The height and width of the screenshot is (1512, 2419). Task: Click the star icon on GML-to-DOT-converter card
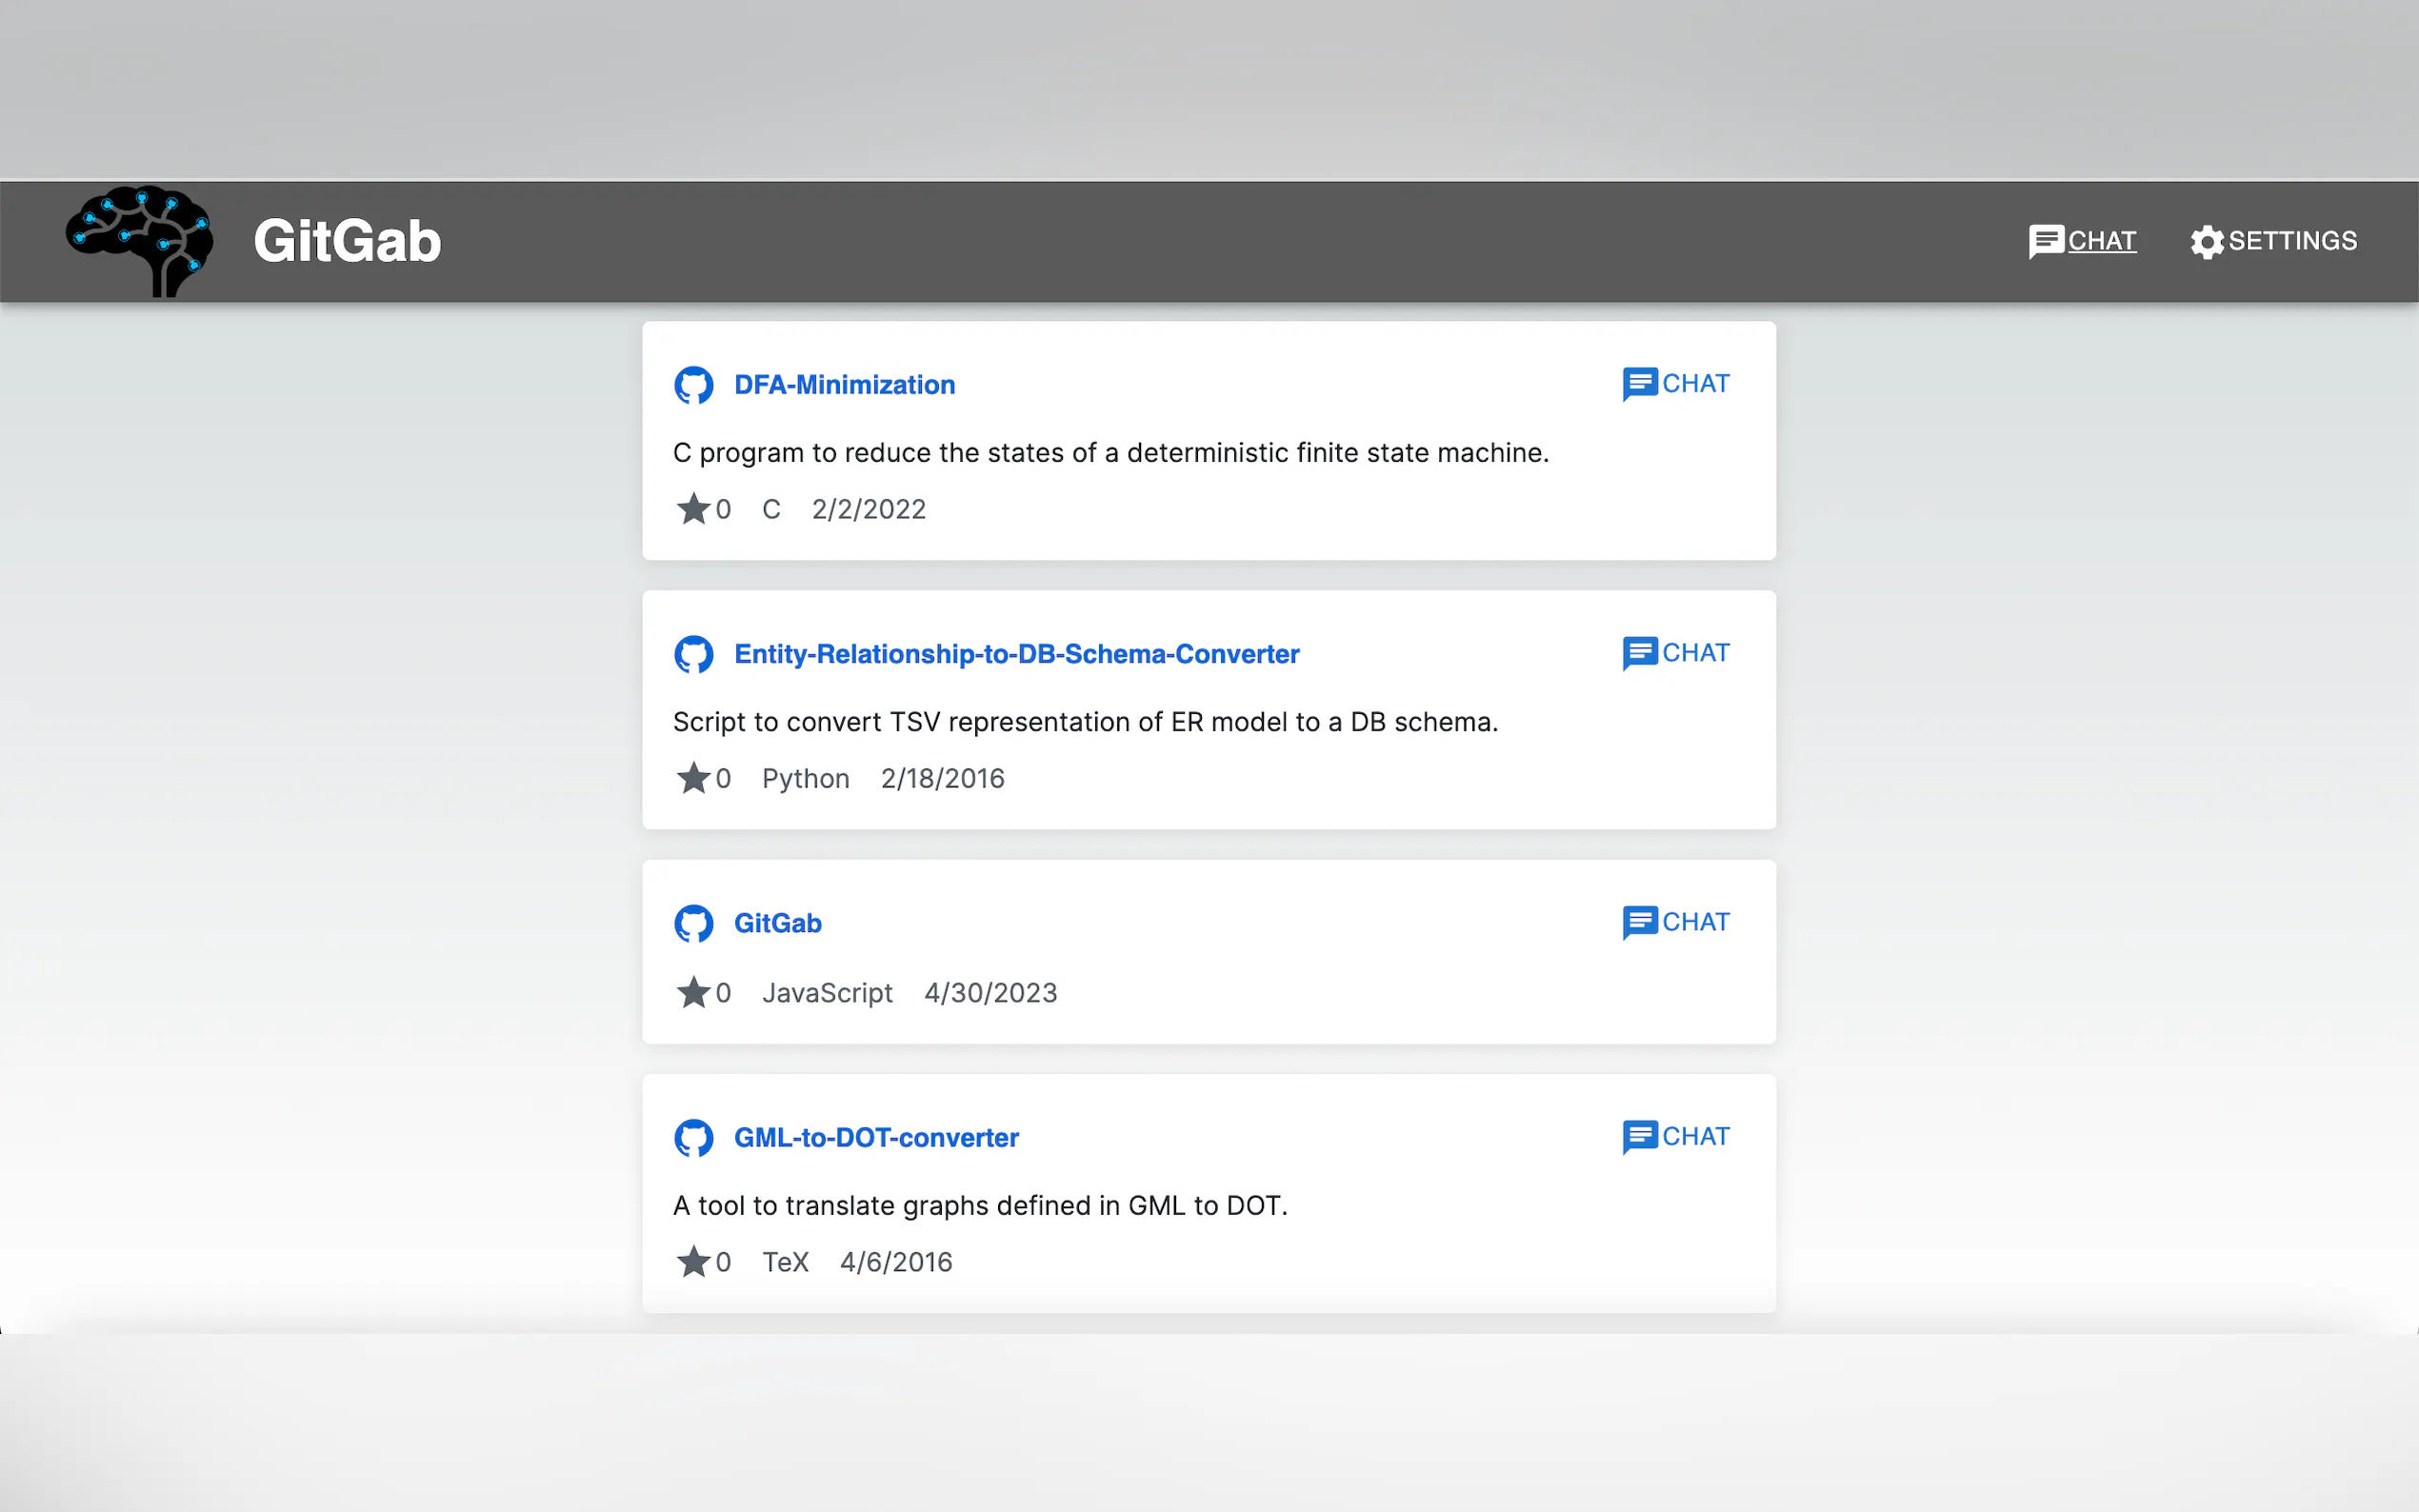coord(693,1262)
